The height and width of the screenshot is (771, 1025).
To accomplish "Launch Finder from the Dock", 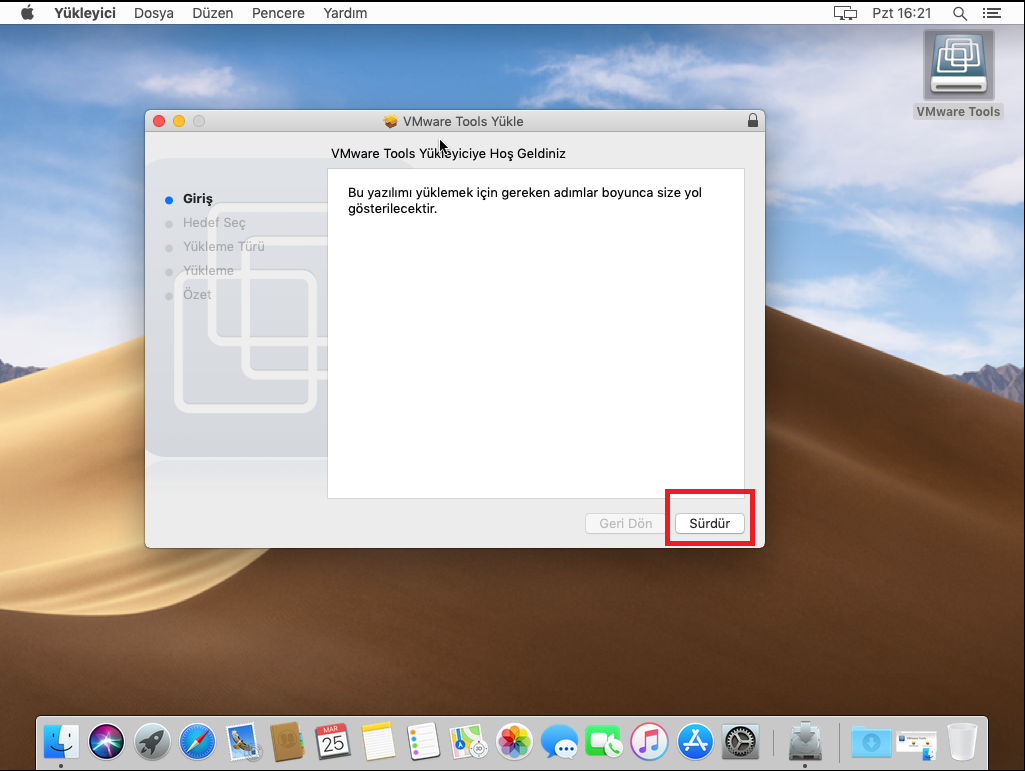I will click(61, 742).
